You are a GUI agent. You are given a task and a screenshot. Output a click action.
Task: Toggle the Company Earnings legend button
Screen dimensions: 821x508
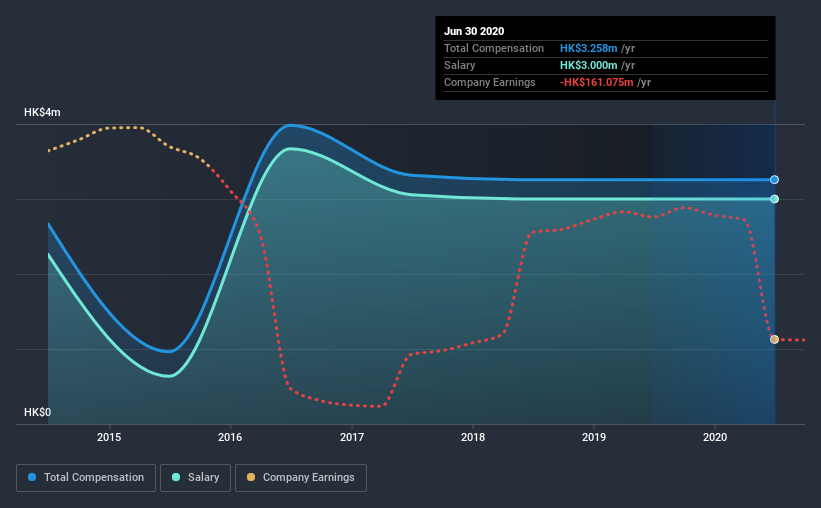(x=301, y=478)
